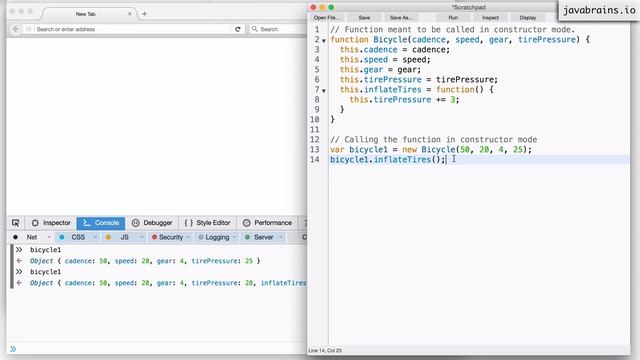Click the search magnifier icon in browser
Viewport: 640px width, 360px height.
[x=255, y=29]
